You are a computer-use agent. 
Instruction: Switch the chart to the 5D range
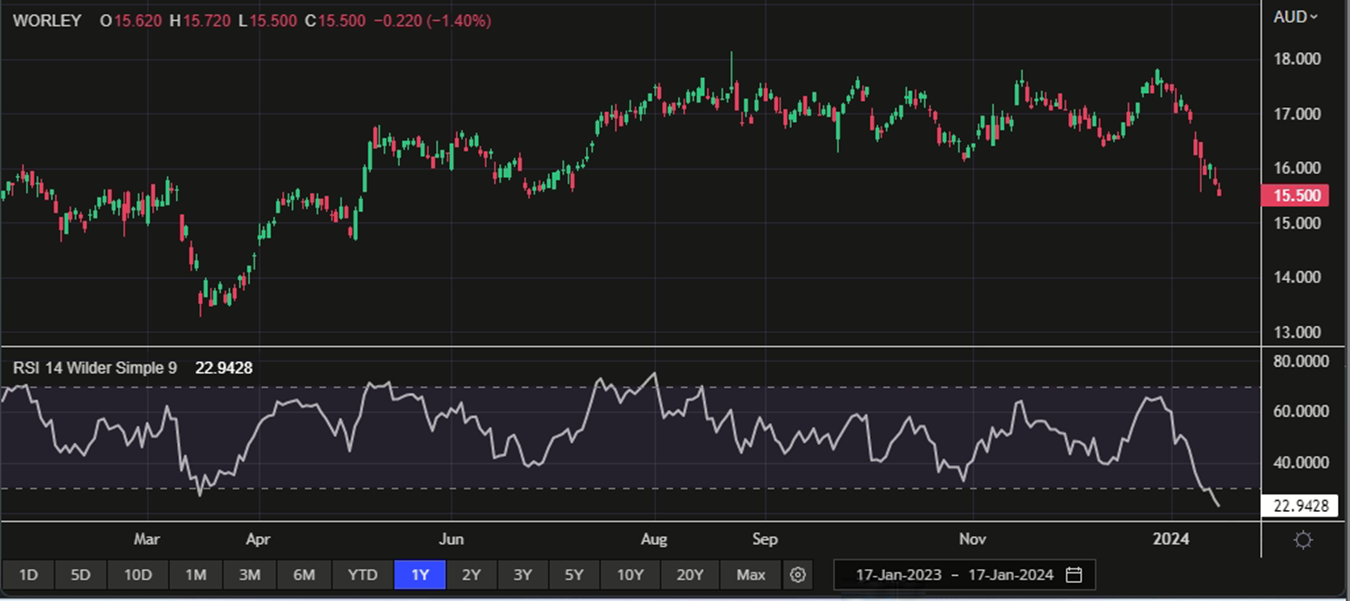point(80,575)
